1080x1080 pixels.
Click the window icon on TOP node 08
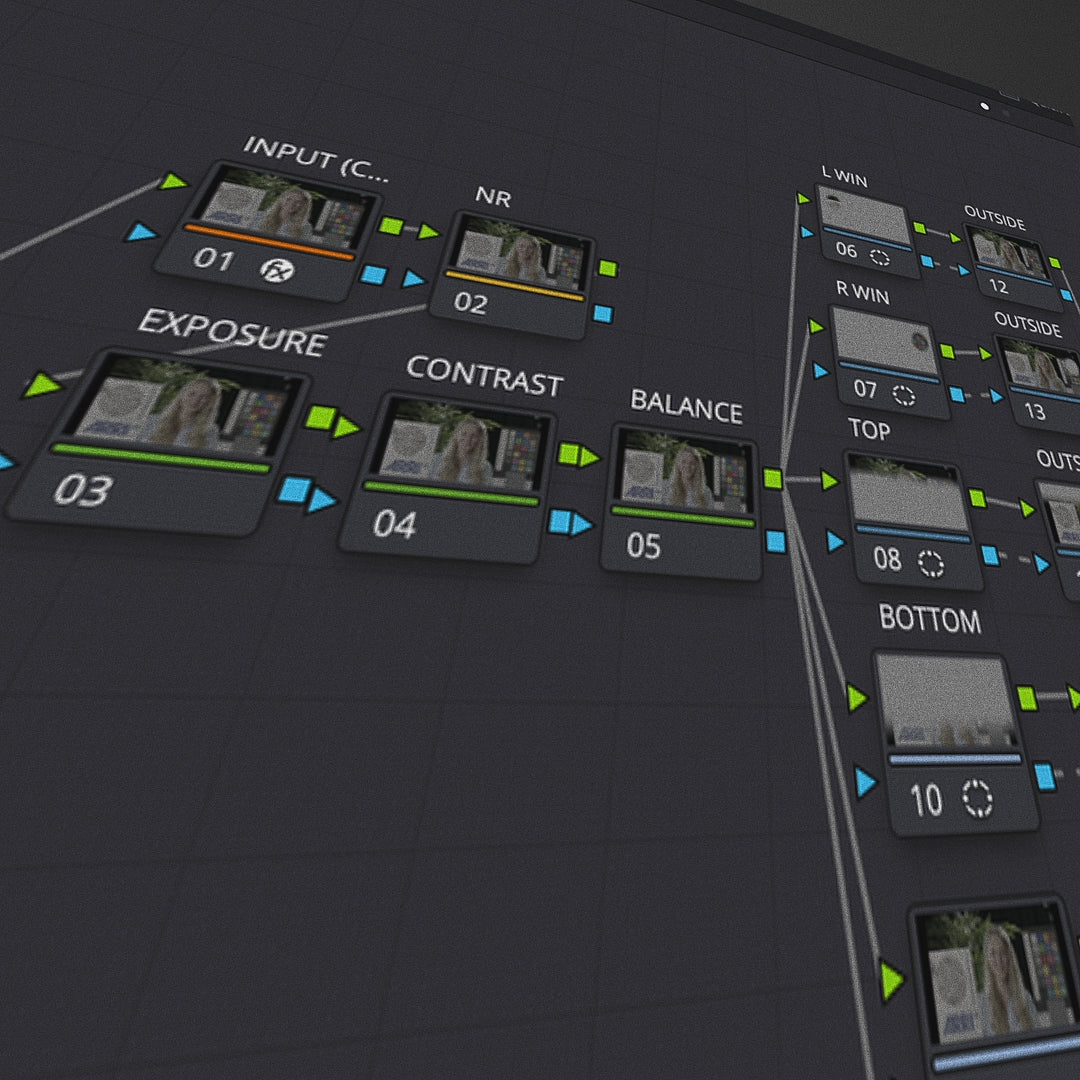pyautogui.click(x=931, y=564)
